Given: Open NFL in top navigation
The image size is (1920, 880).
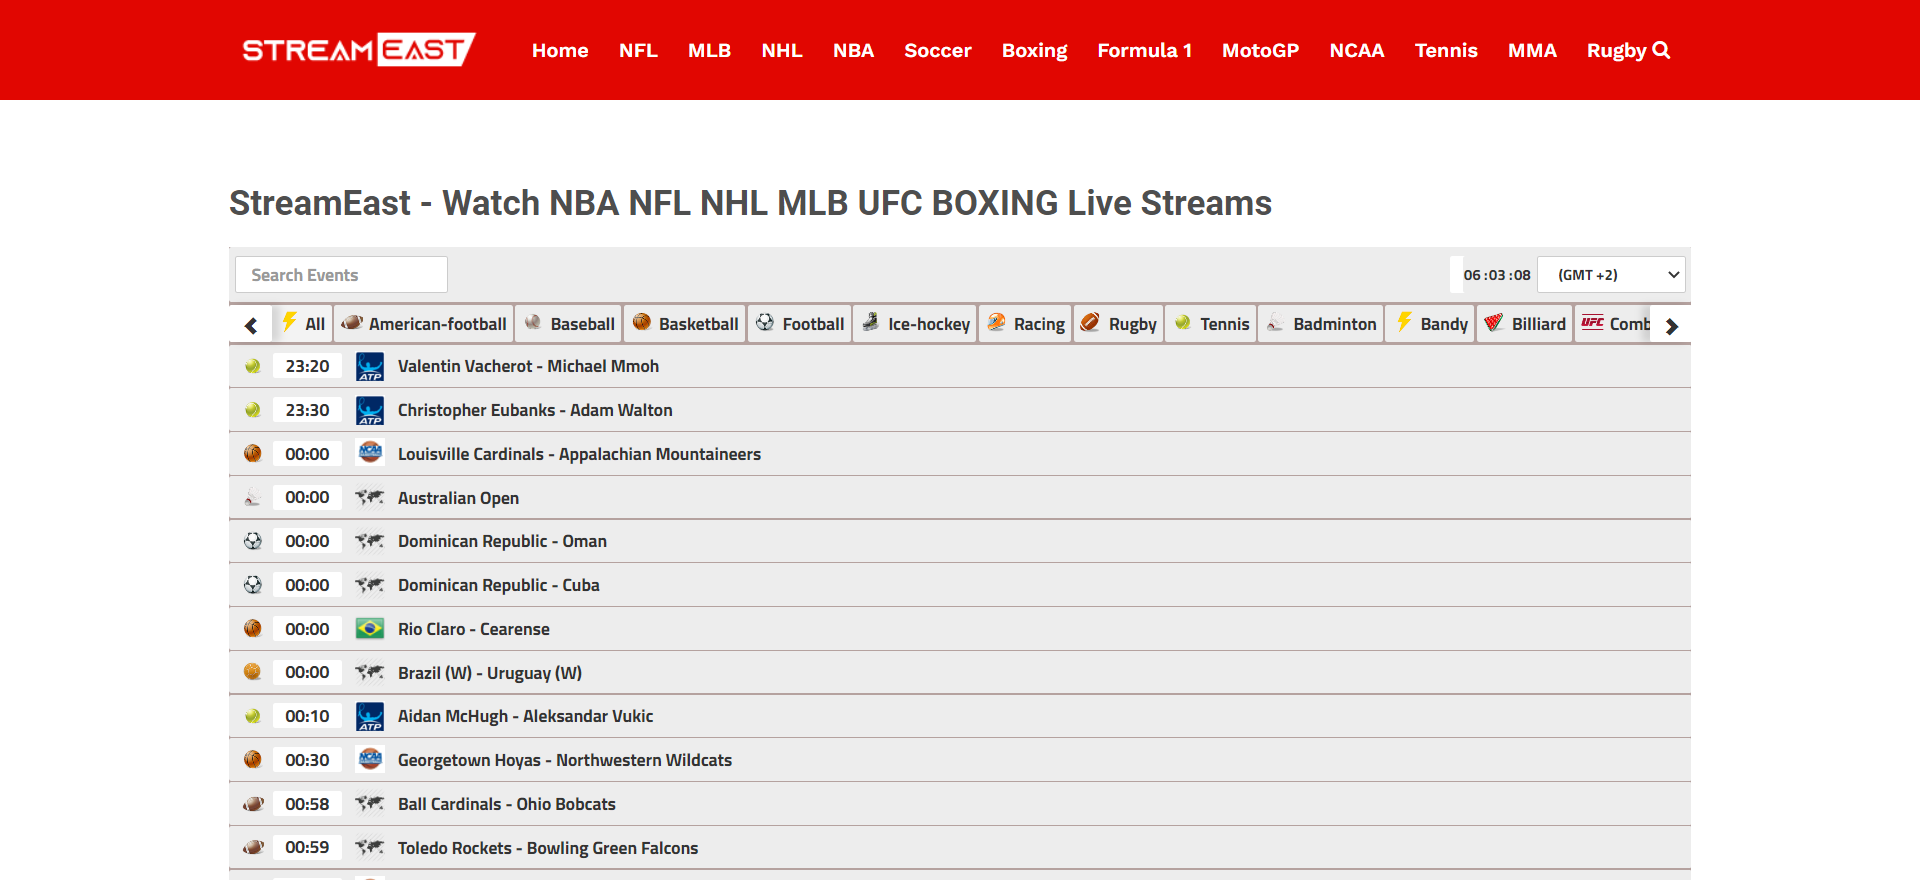Looking at the screenshot, I should tap(638, 50).
